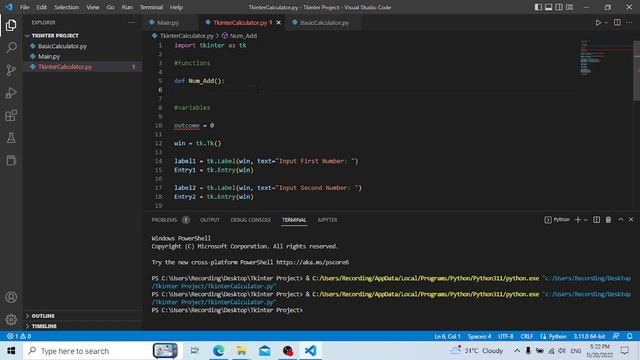
Task: Open the Source Control view
Action: 11,70
